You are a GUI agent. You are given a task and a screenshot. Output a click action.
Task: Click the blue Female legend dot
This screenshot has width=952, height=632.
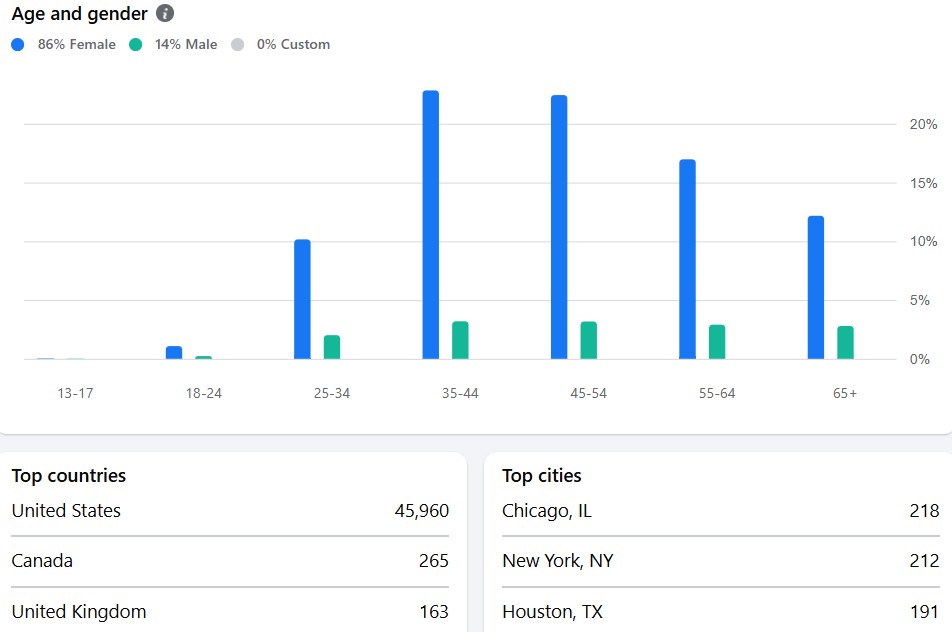pyautogui.click(x=18, y=45)
